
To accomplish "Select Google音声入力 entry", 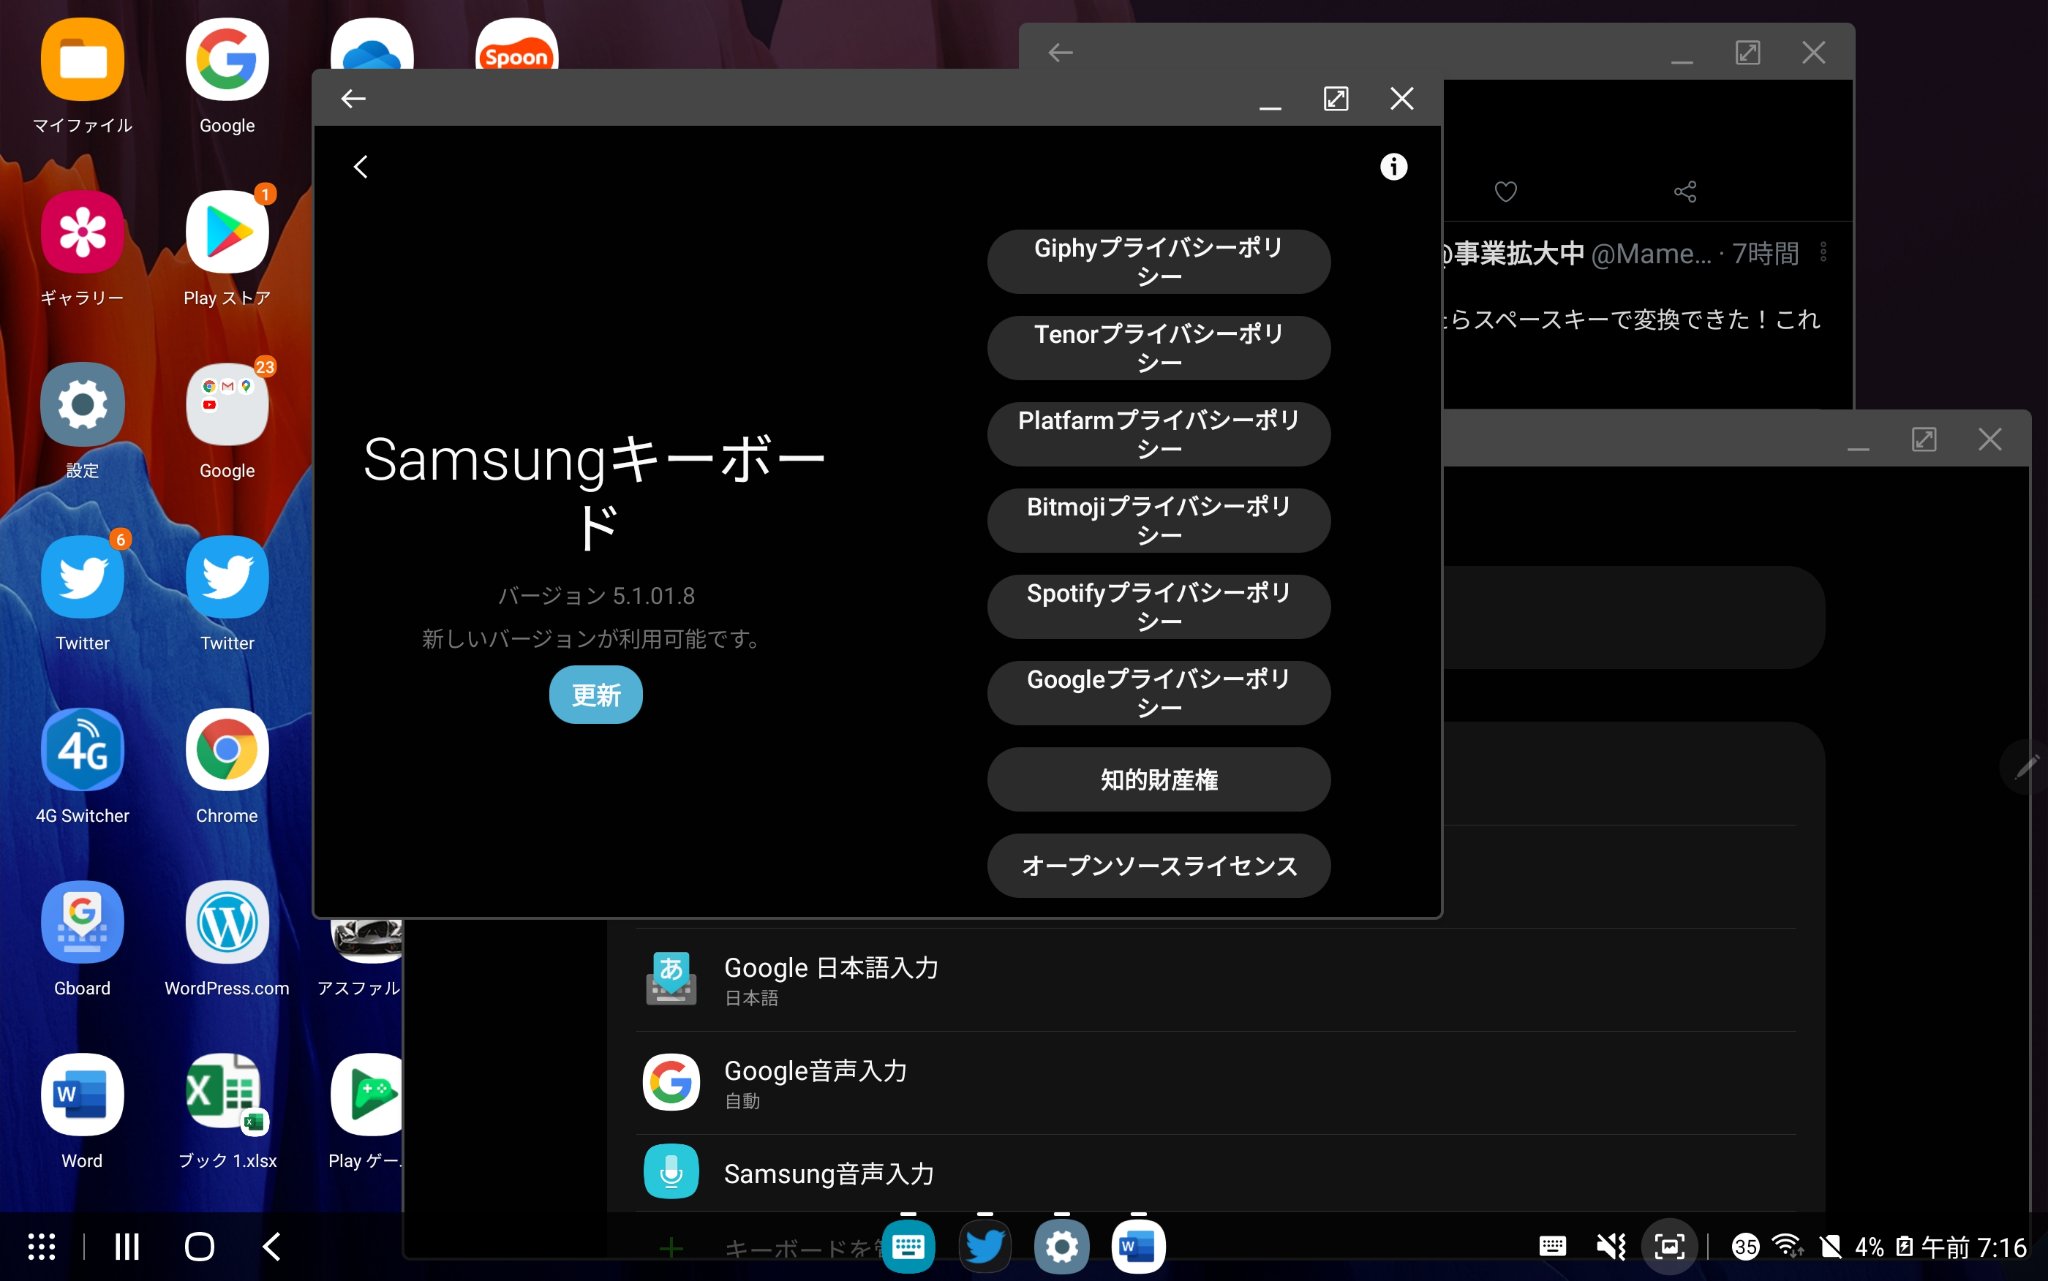I will click(1216, 1083).
